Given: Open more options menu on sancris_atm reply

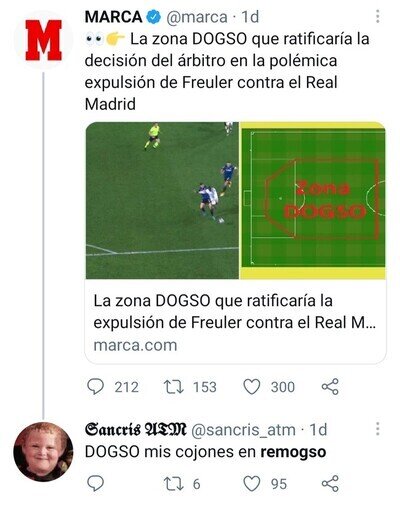Looking at the screenshot, I should pos(378,429).
